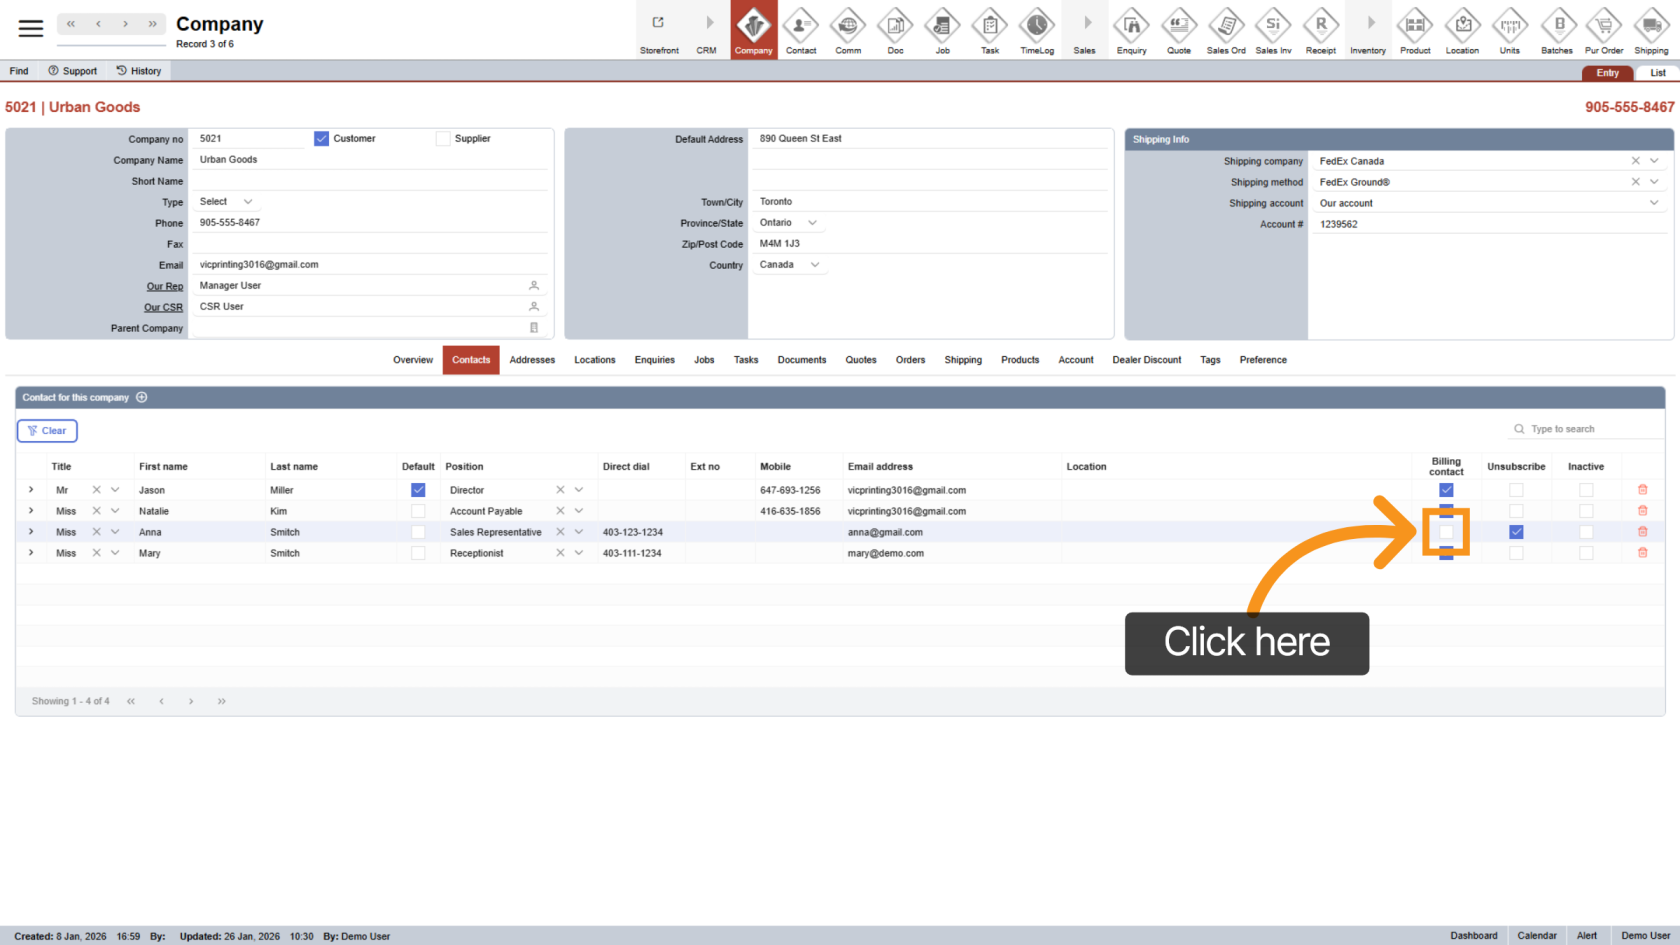Expand the Natalie Kim contact row
Viewport: 1680px width, 945px height.
(x=31, y=511)
